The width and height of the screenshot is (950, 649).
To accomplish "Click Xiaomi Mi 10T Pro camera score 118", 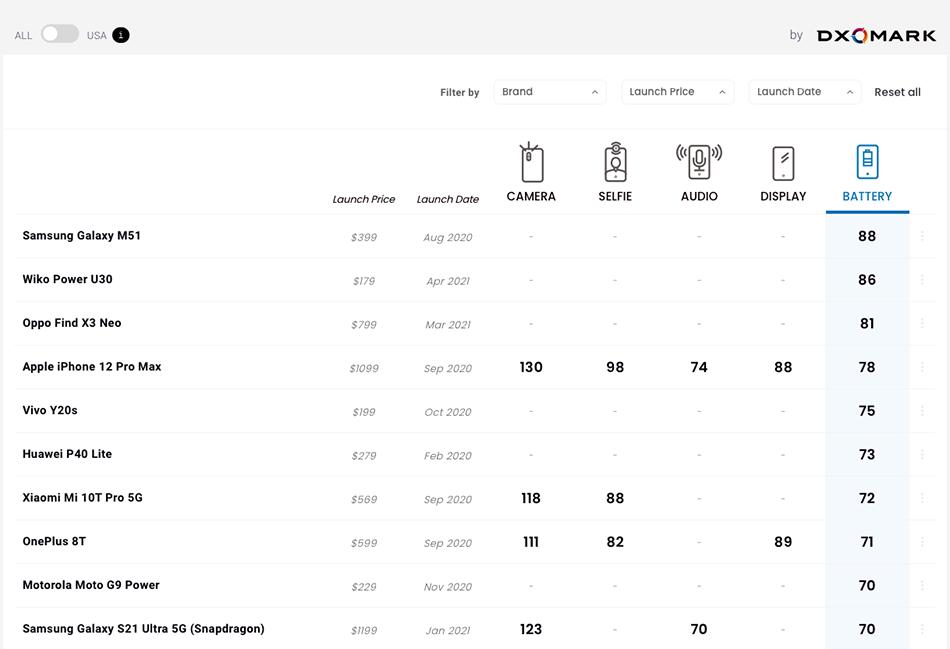I will pyautogui.click(x=531, y=498).
